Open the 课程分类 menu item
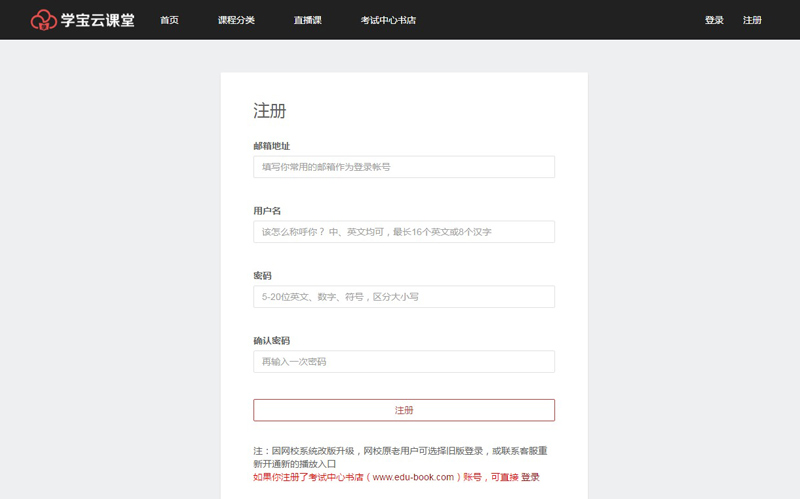Screen dimensions: 800x499 236,20
